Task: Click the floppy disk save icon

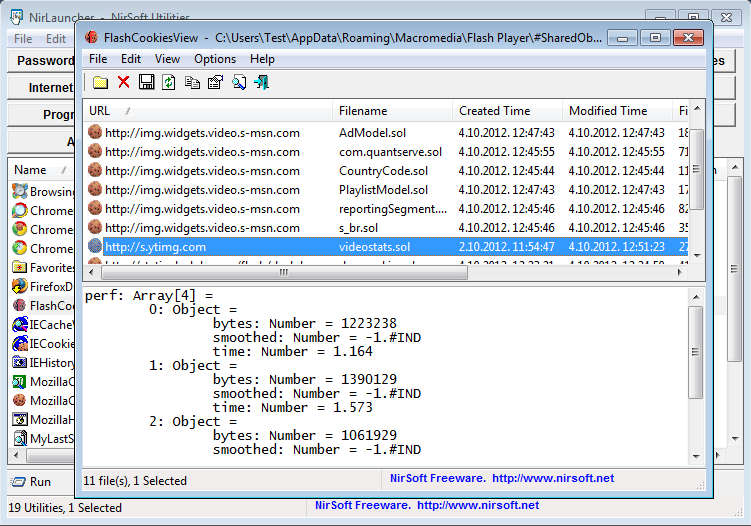Action: pos(146,82)
